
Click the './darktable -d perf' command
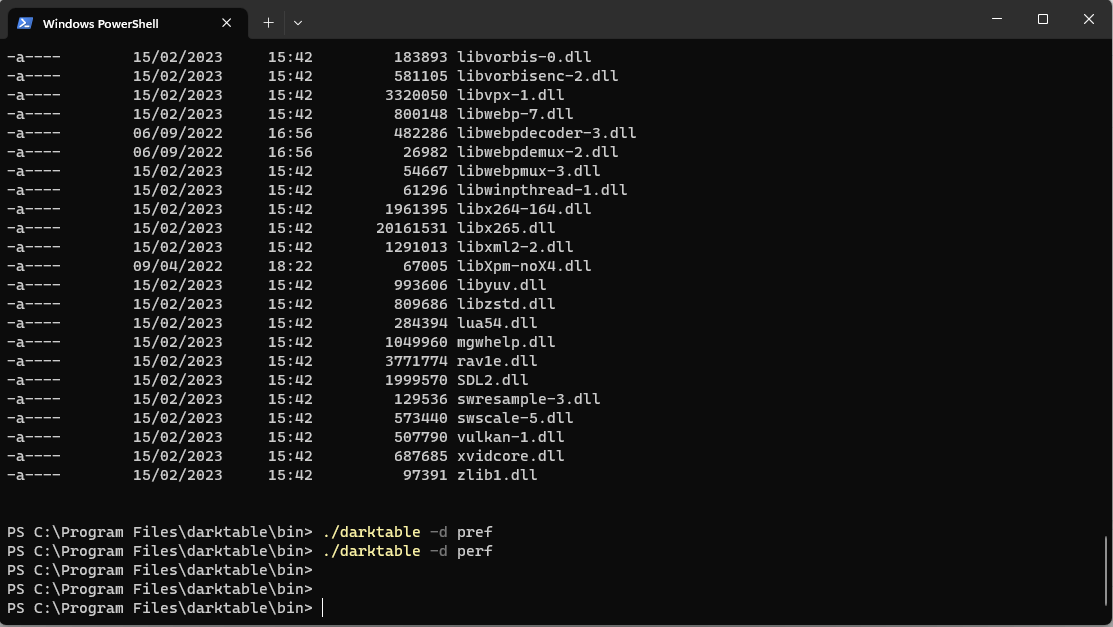[x=407, y=551]
